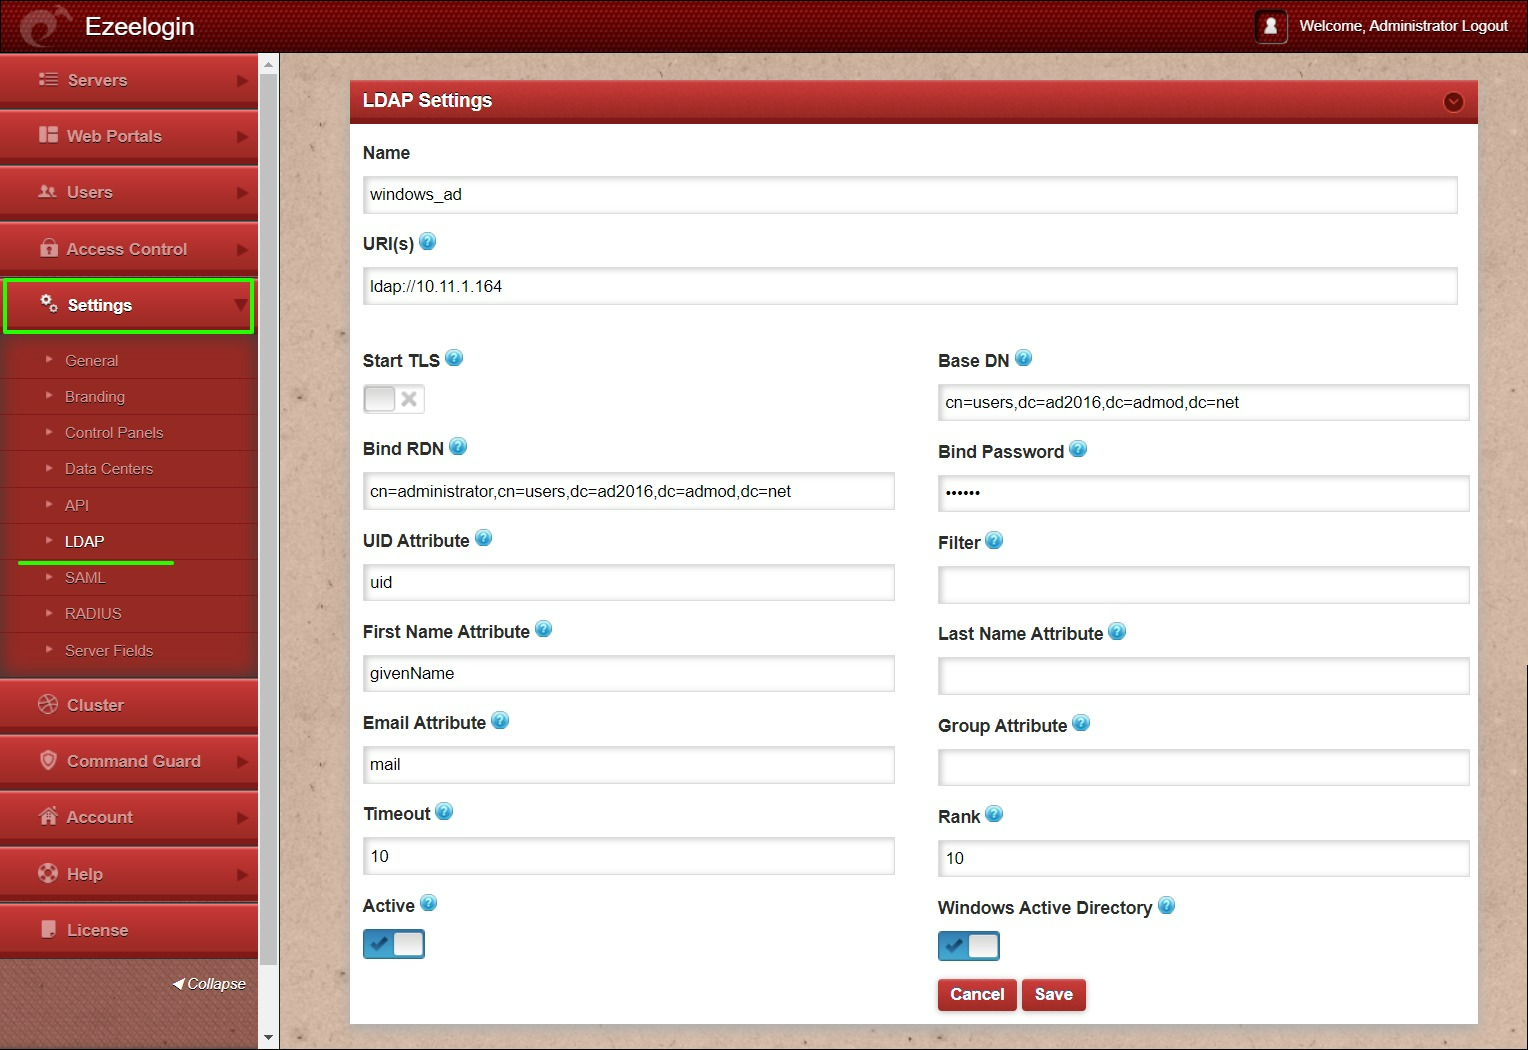Click the administrator avatar icon in header
Screen dimensions: 1528x1050
(1270, 26)
